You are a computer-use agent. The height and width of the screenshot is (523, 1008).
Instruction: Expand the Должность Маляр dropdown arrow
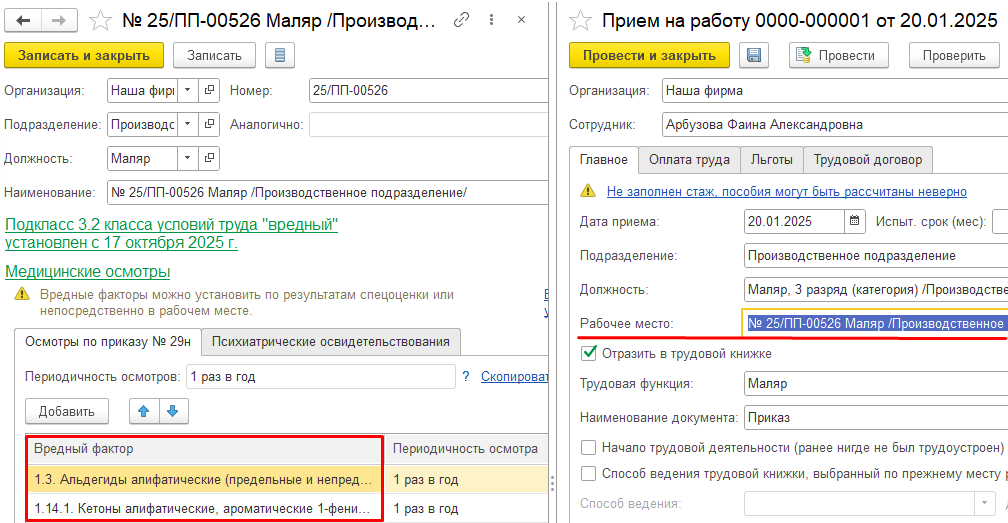pos(188,158)
